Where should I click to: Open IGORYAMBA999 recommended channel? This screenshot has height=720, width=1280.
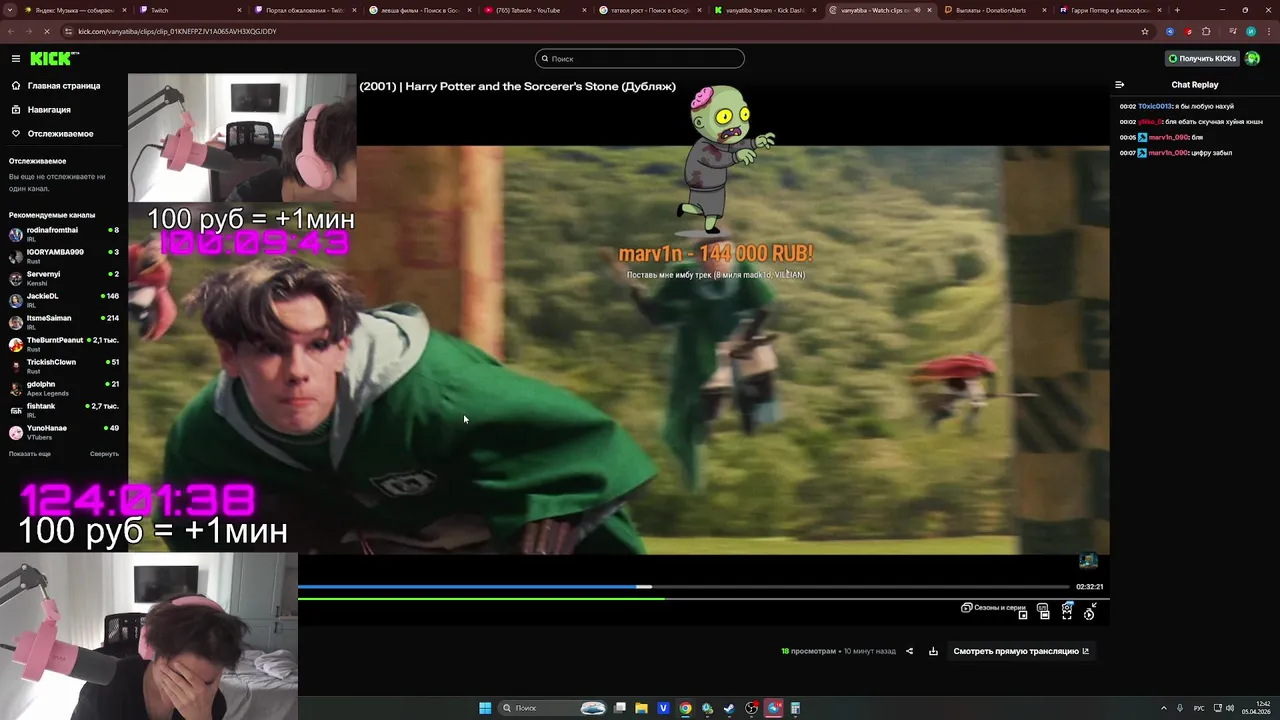coord(64,256)
